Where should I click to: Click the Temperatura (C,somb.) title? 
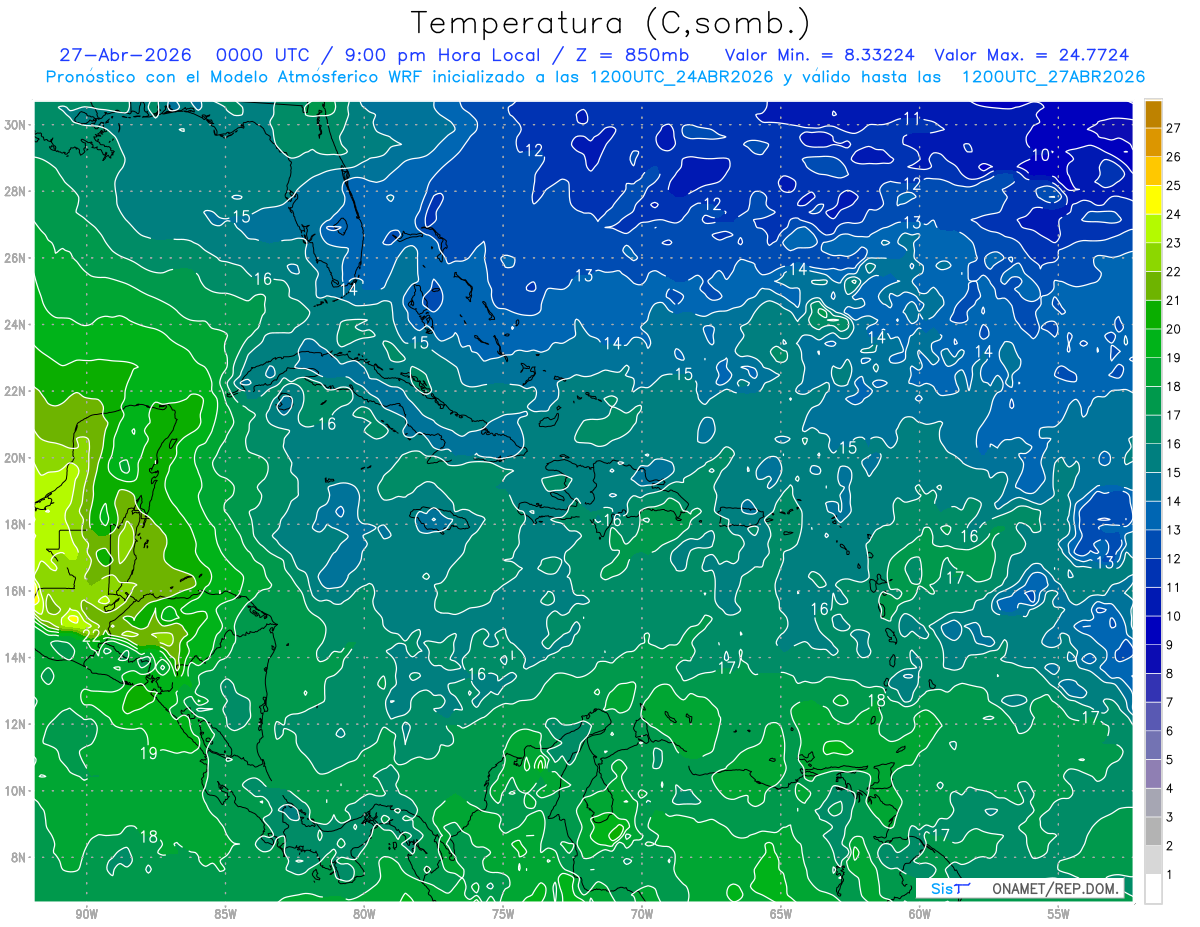pyautogui.click(x=610, y=22)
